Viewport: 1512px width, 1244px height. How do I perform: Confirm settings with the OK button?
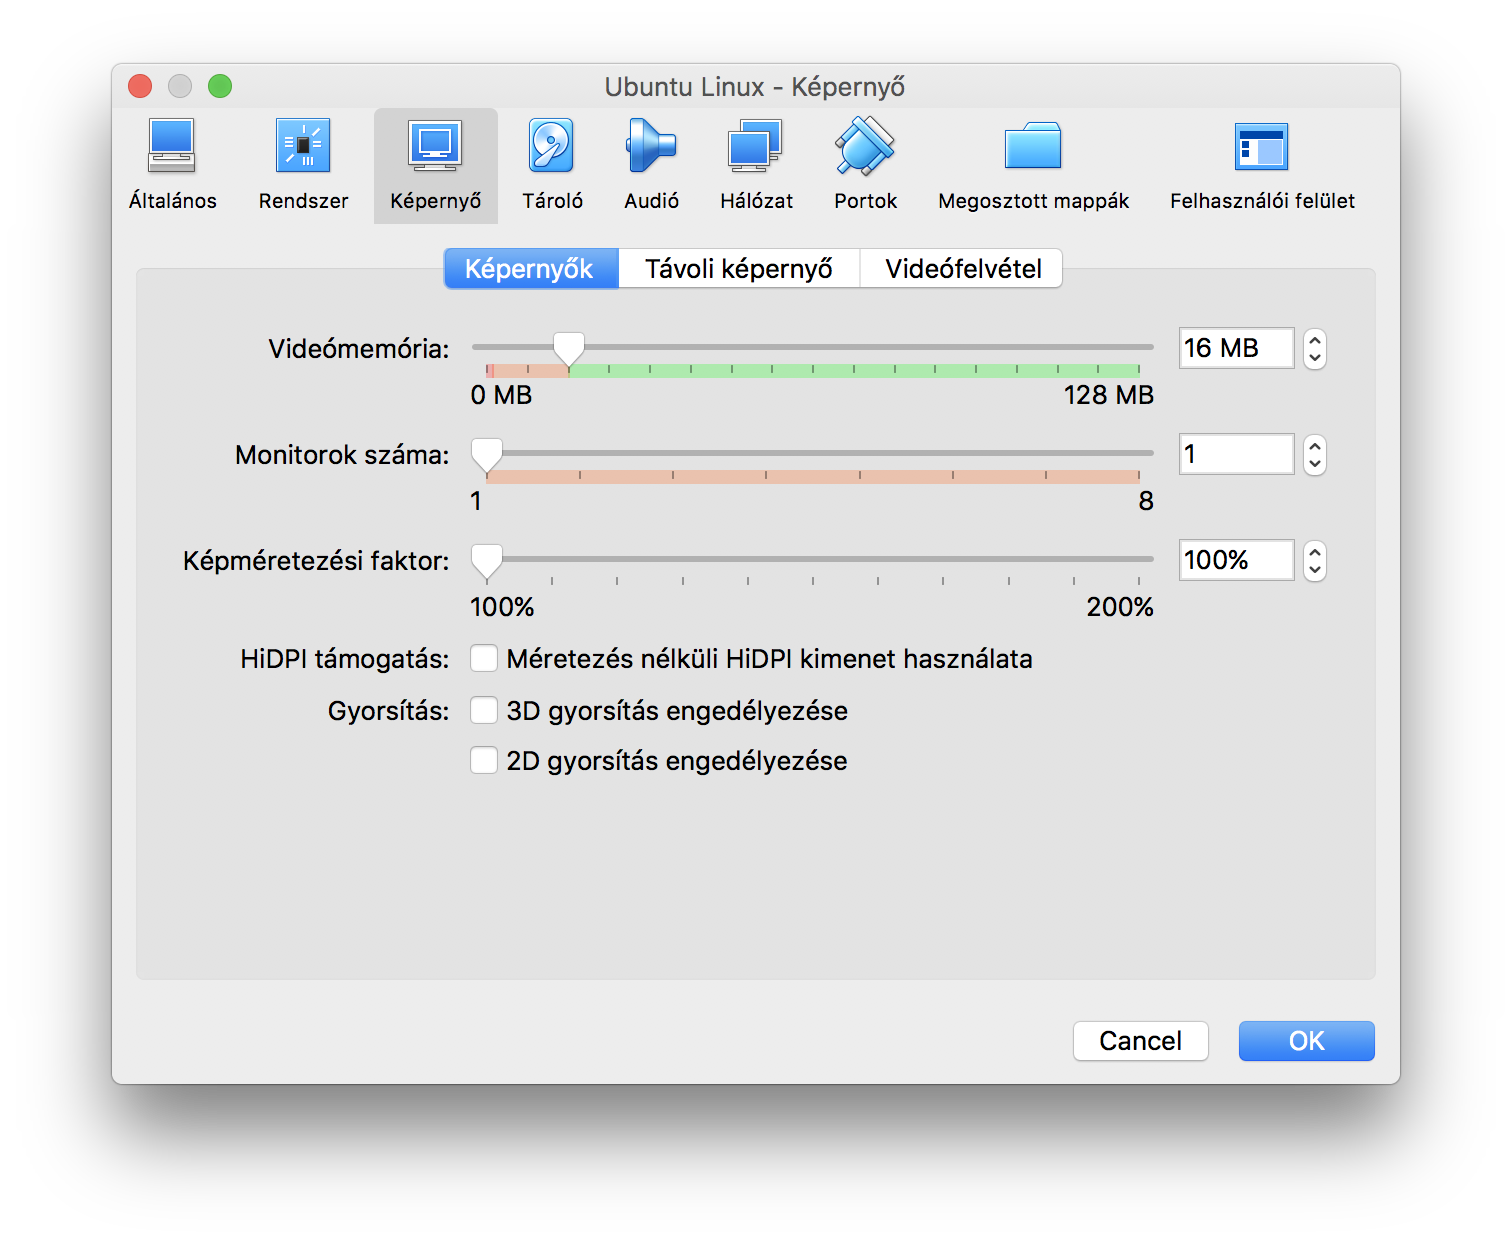[x=1306, y=1041]
